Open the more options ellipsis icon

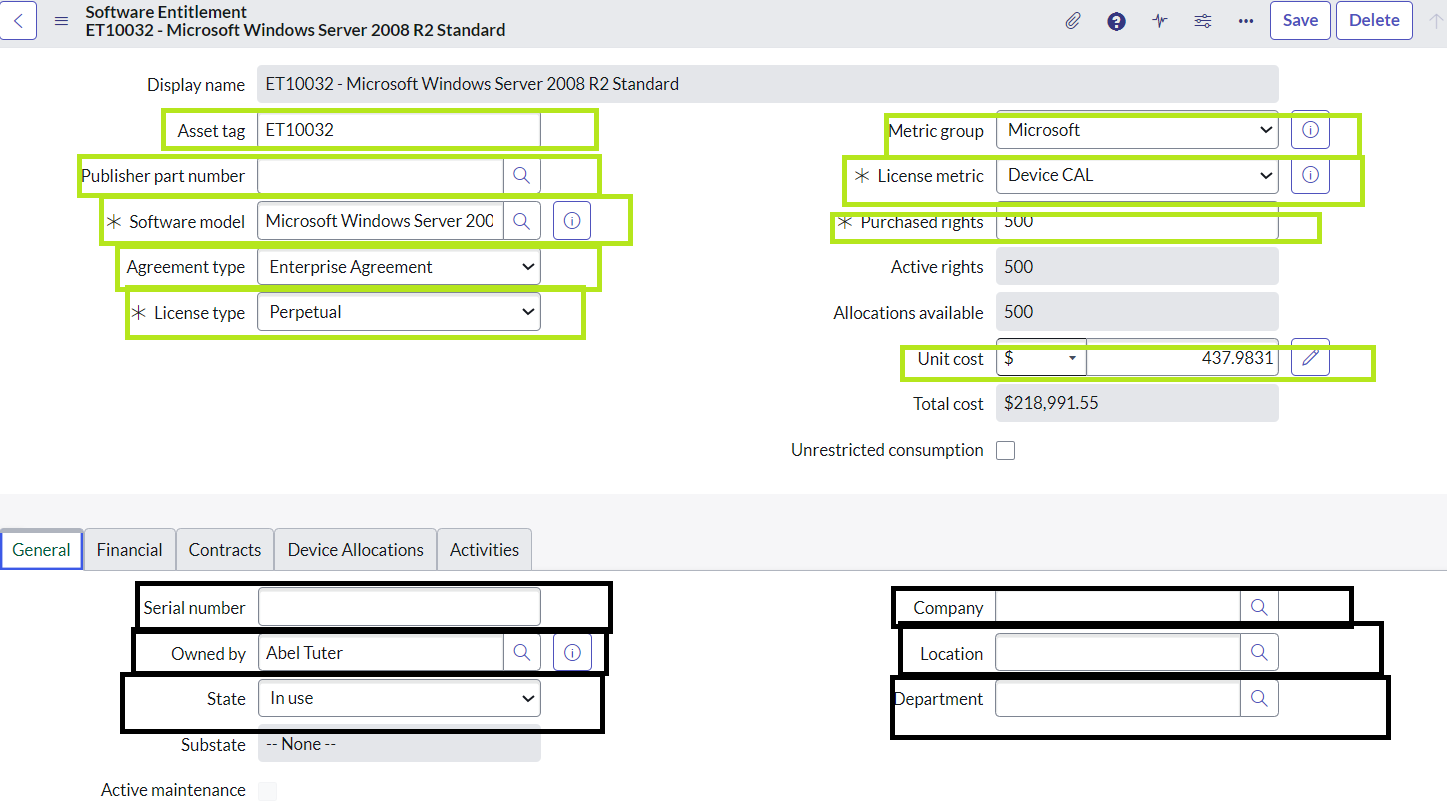[x=1245, y=20]
